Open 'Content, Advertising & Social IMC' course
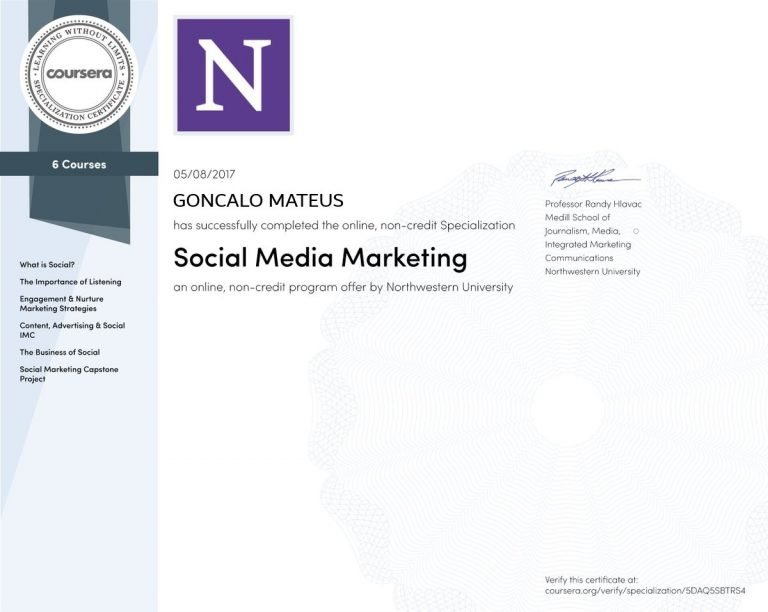Screen dimensions: 768x612 (72, 330)
